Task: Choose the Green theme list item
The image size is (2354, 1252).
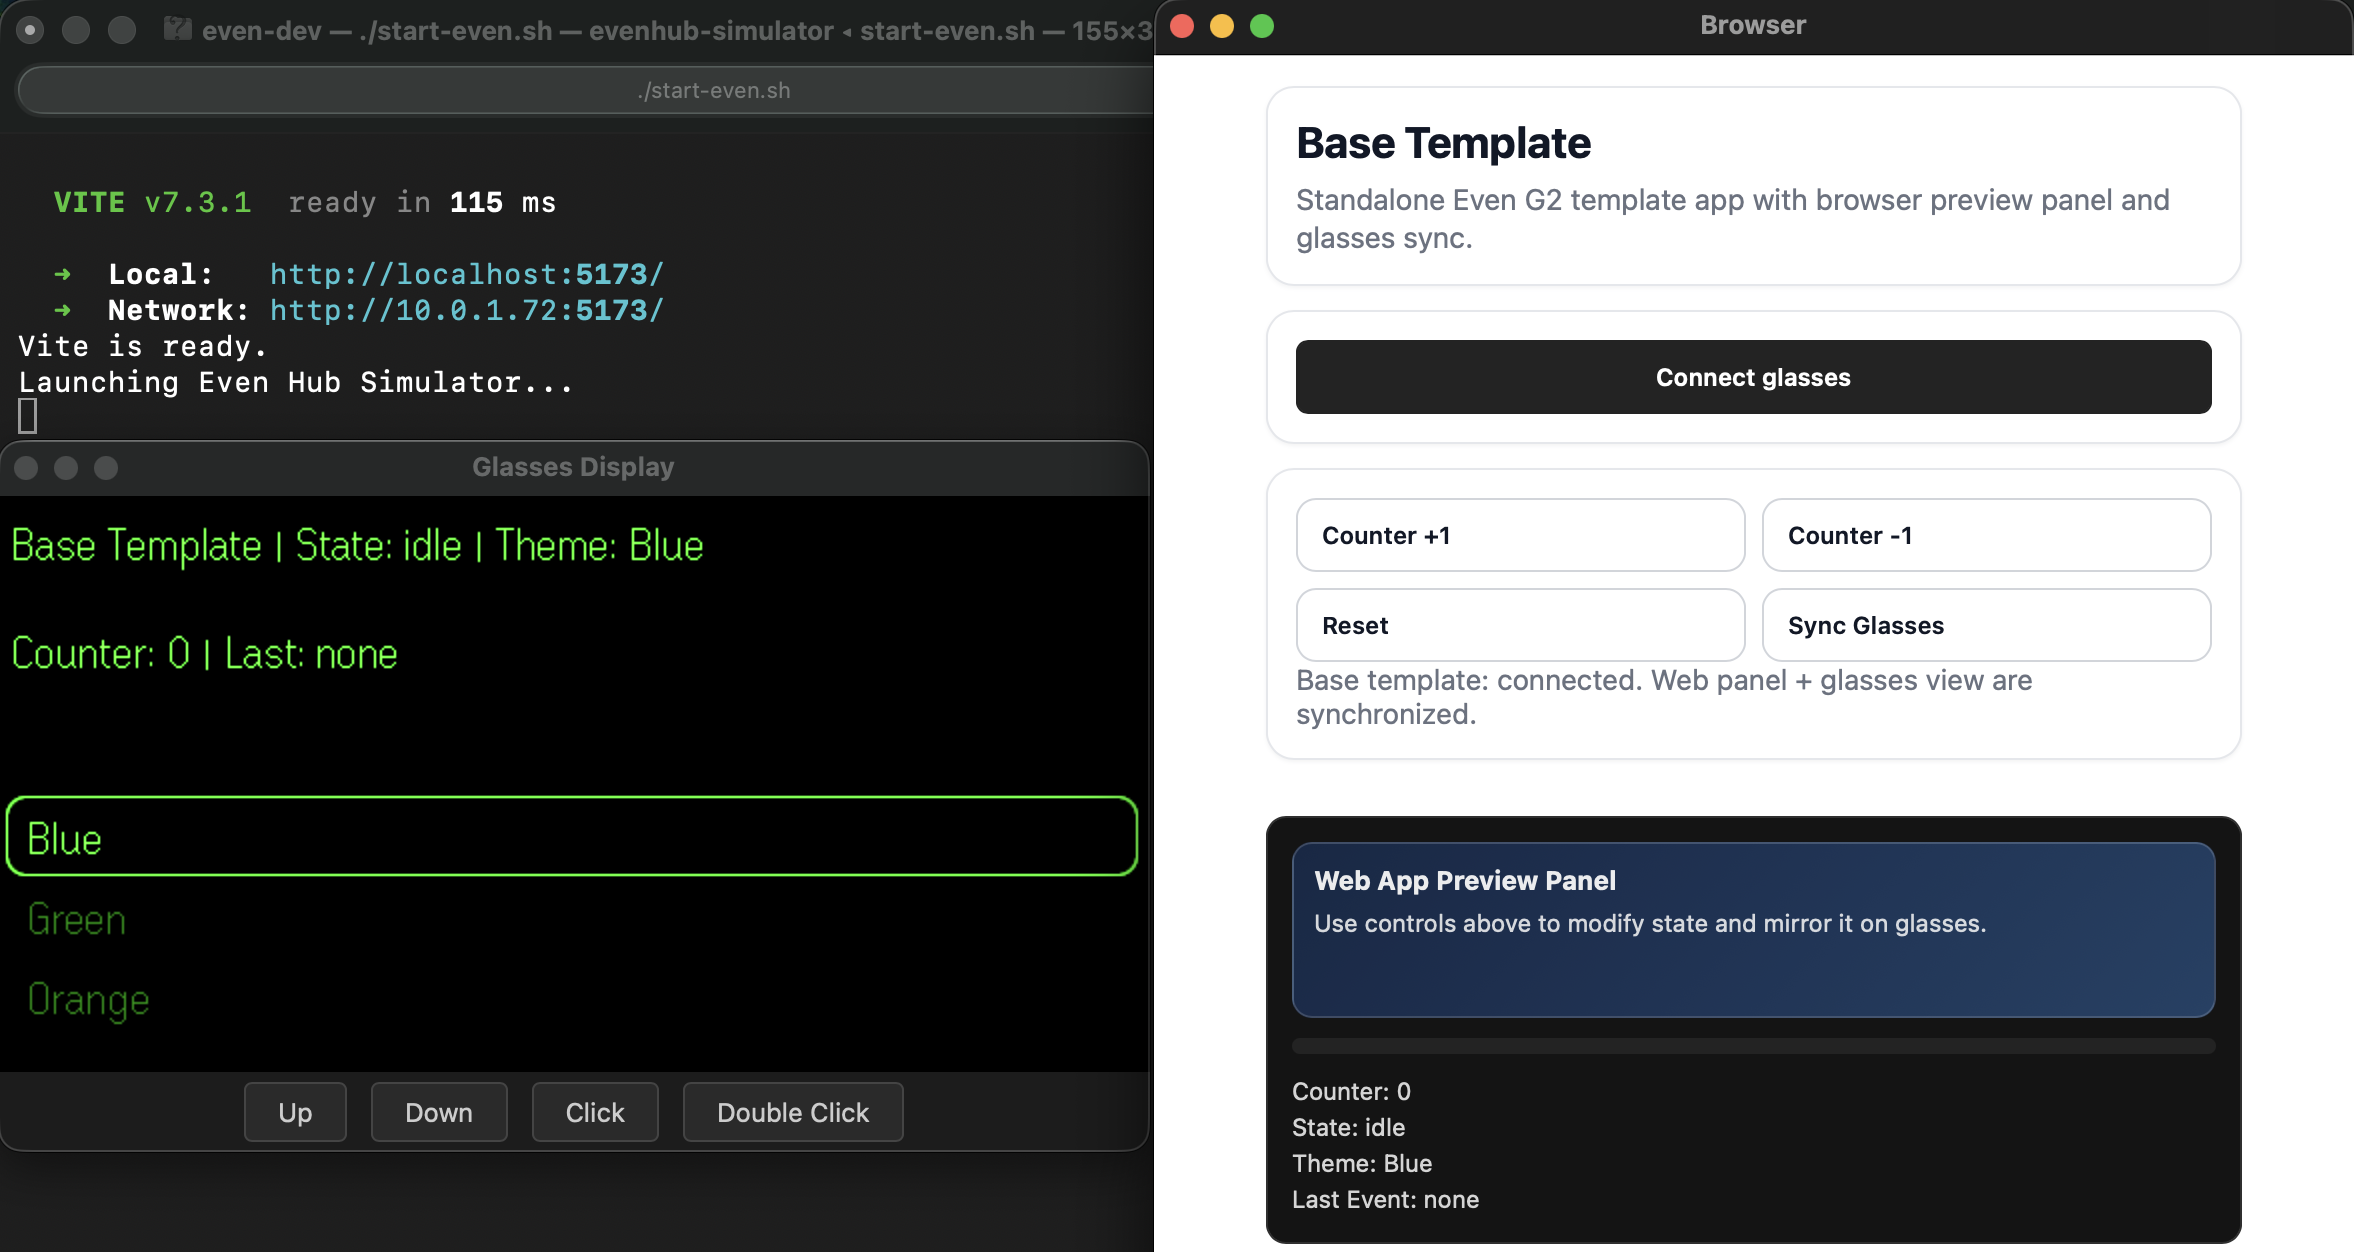Action: [x=572, y=920]
